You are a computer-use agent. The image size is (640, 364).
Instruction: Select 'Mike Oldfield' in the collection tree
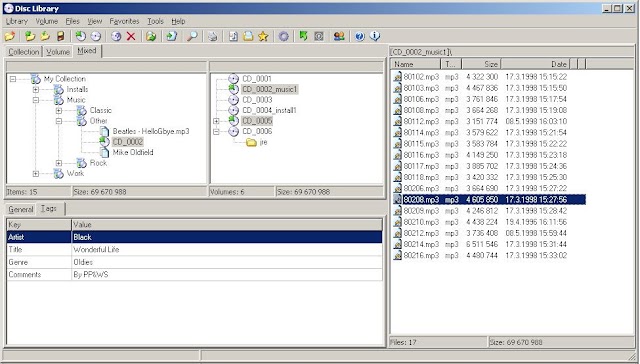pos(133,153)
